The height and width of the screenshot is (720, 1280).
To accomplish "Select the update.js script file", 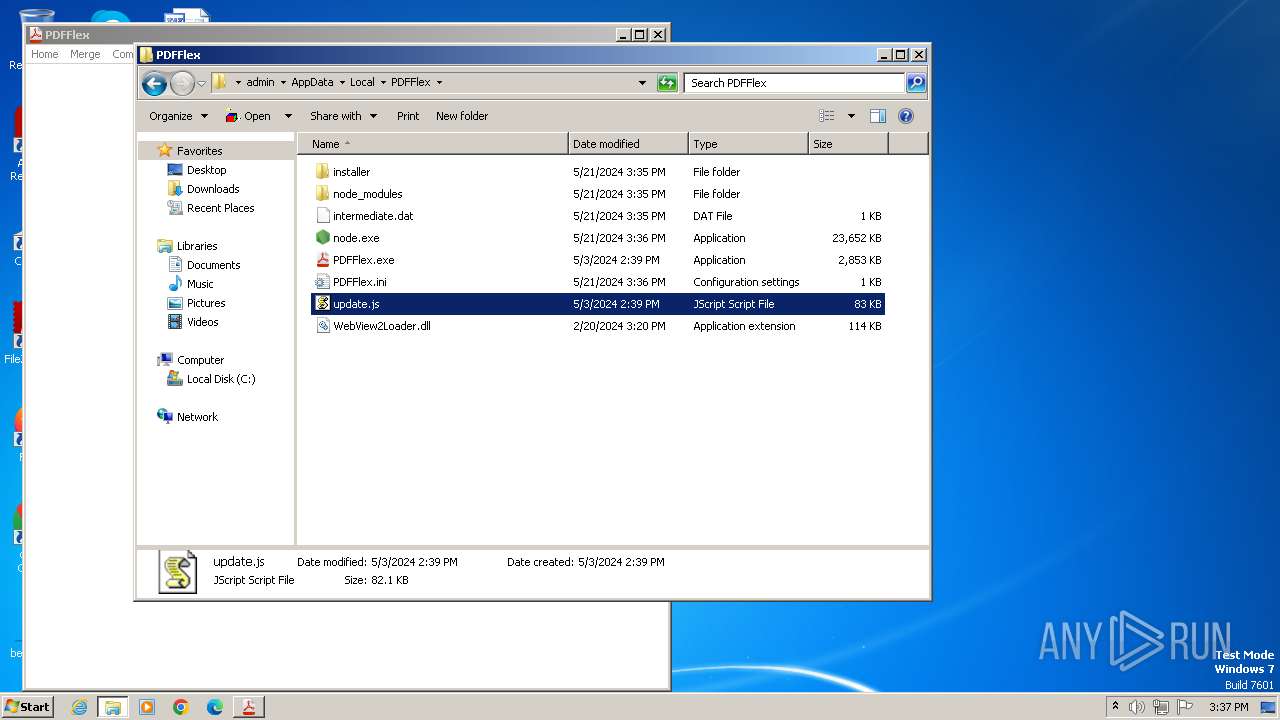I will (598, 304).
